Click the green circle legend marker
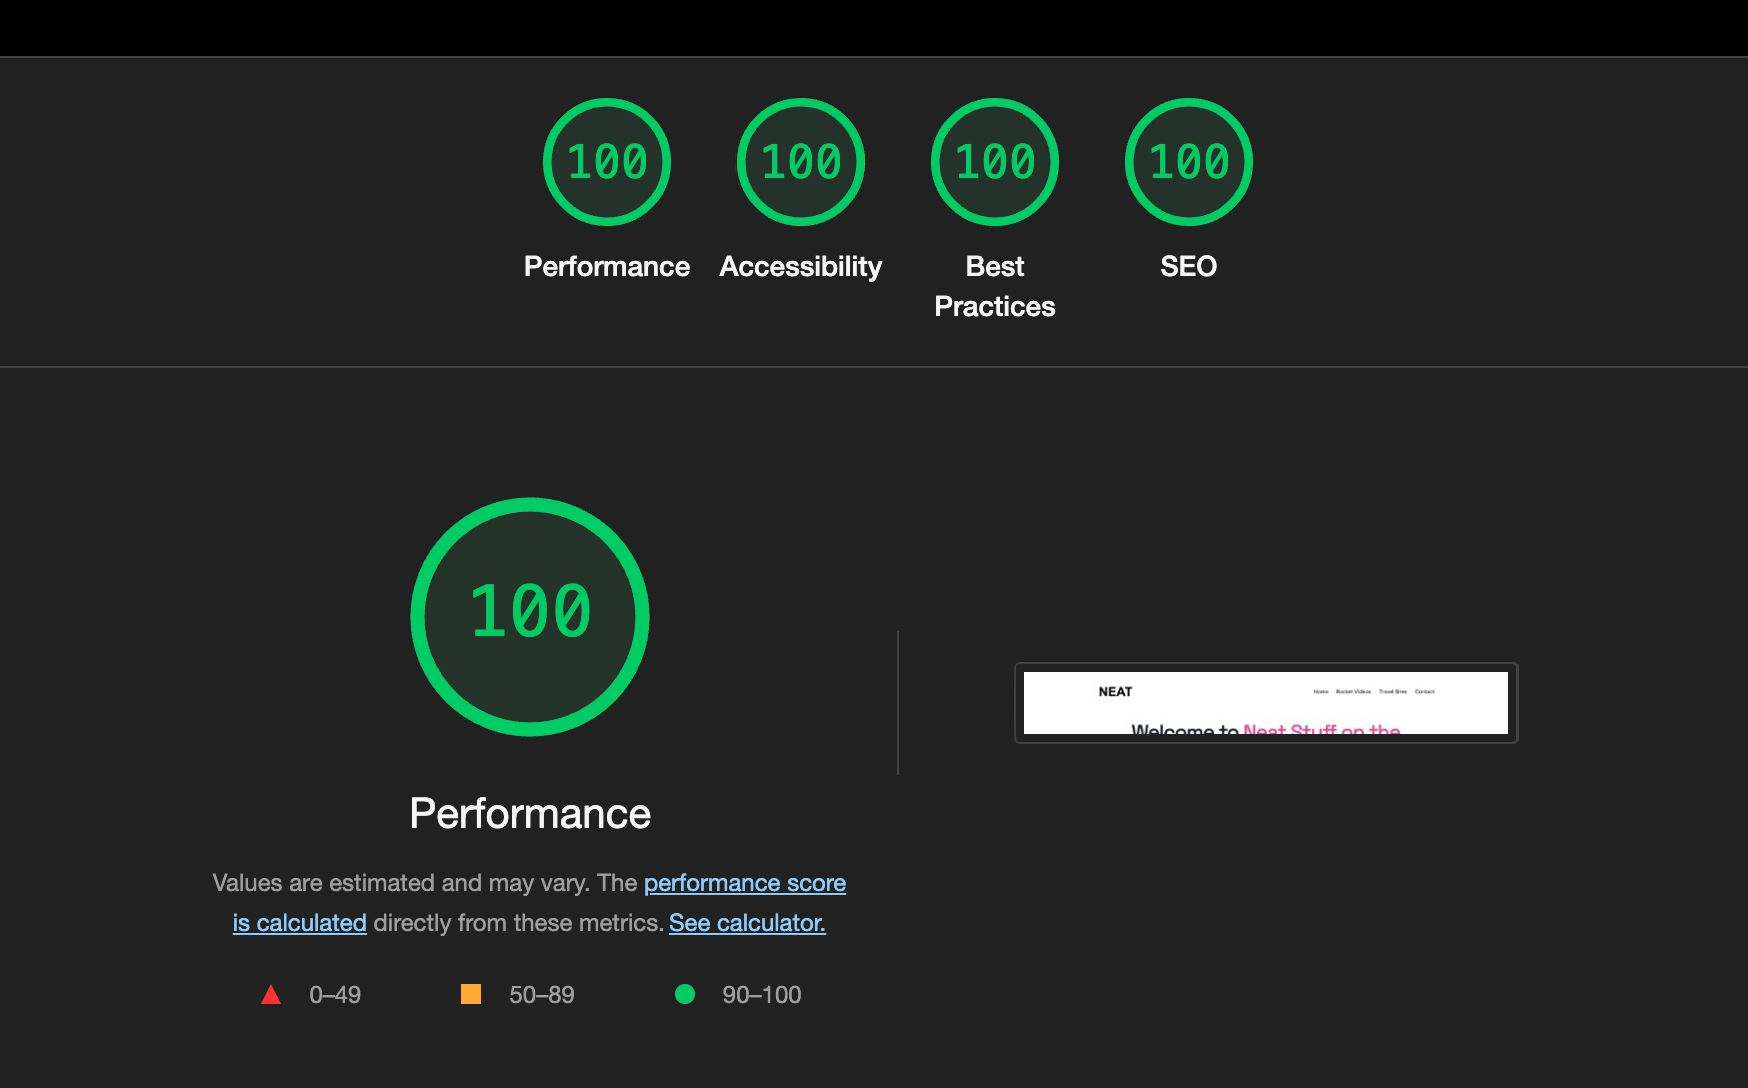 (x=685, y=994)
